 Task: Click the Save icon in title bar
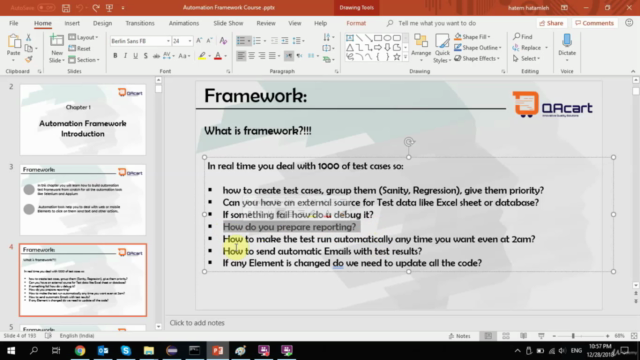click(x=66, y=8)
